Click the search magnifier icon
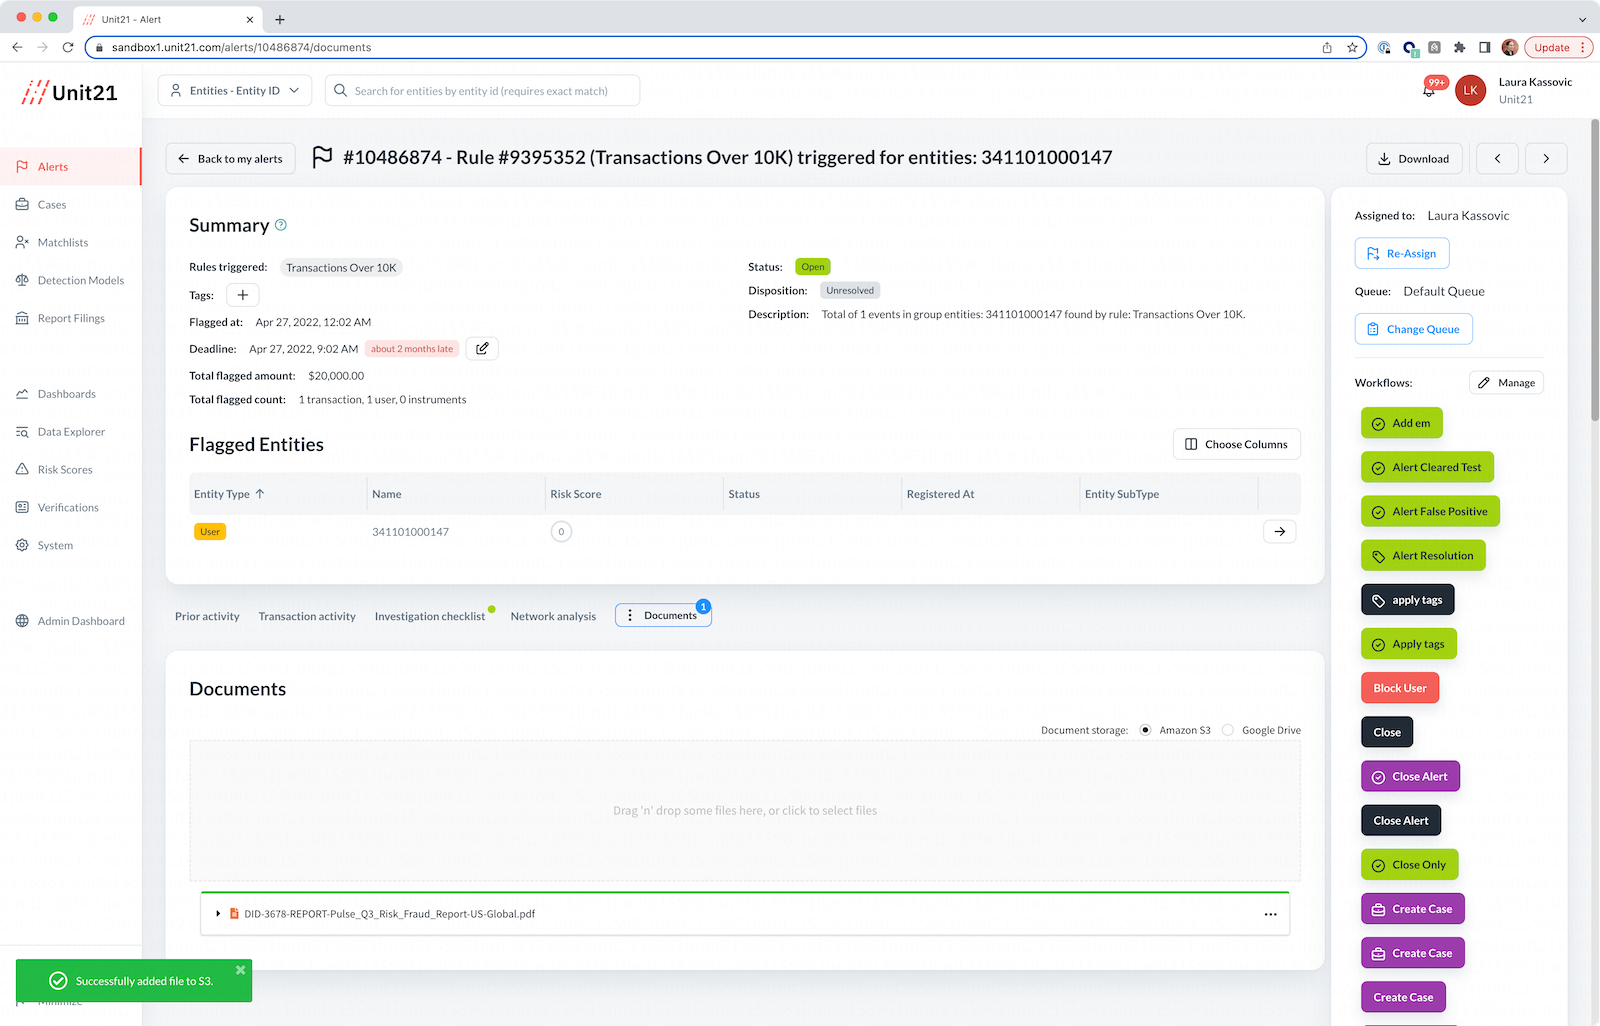1600x1026 pixels. 340,91
